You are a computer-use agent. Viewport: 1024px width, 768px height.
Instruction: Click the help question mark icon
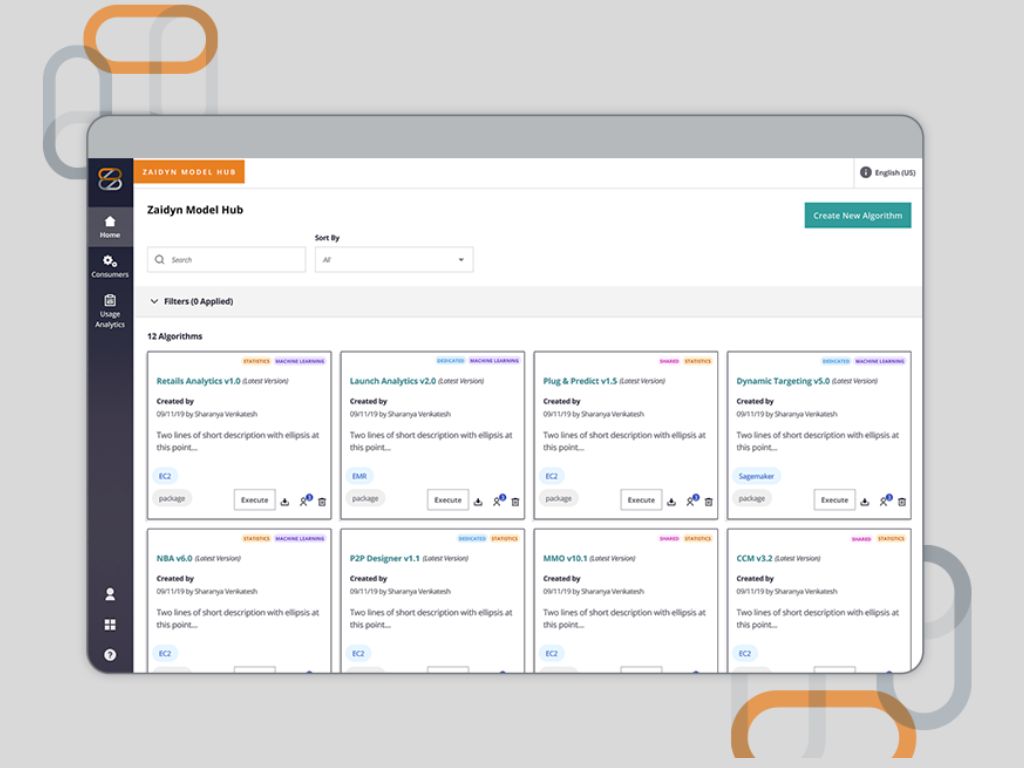110,655
